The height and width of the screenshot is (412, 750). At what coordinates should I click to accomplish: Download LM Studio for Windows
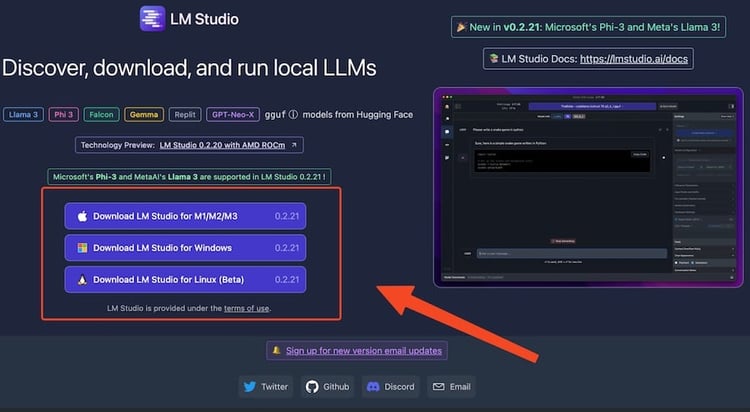[x=185, y=248]
